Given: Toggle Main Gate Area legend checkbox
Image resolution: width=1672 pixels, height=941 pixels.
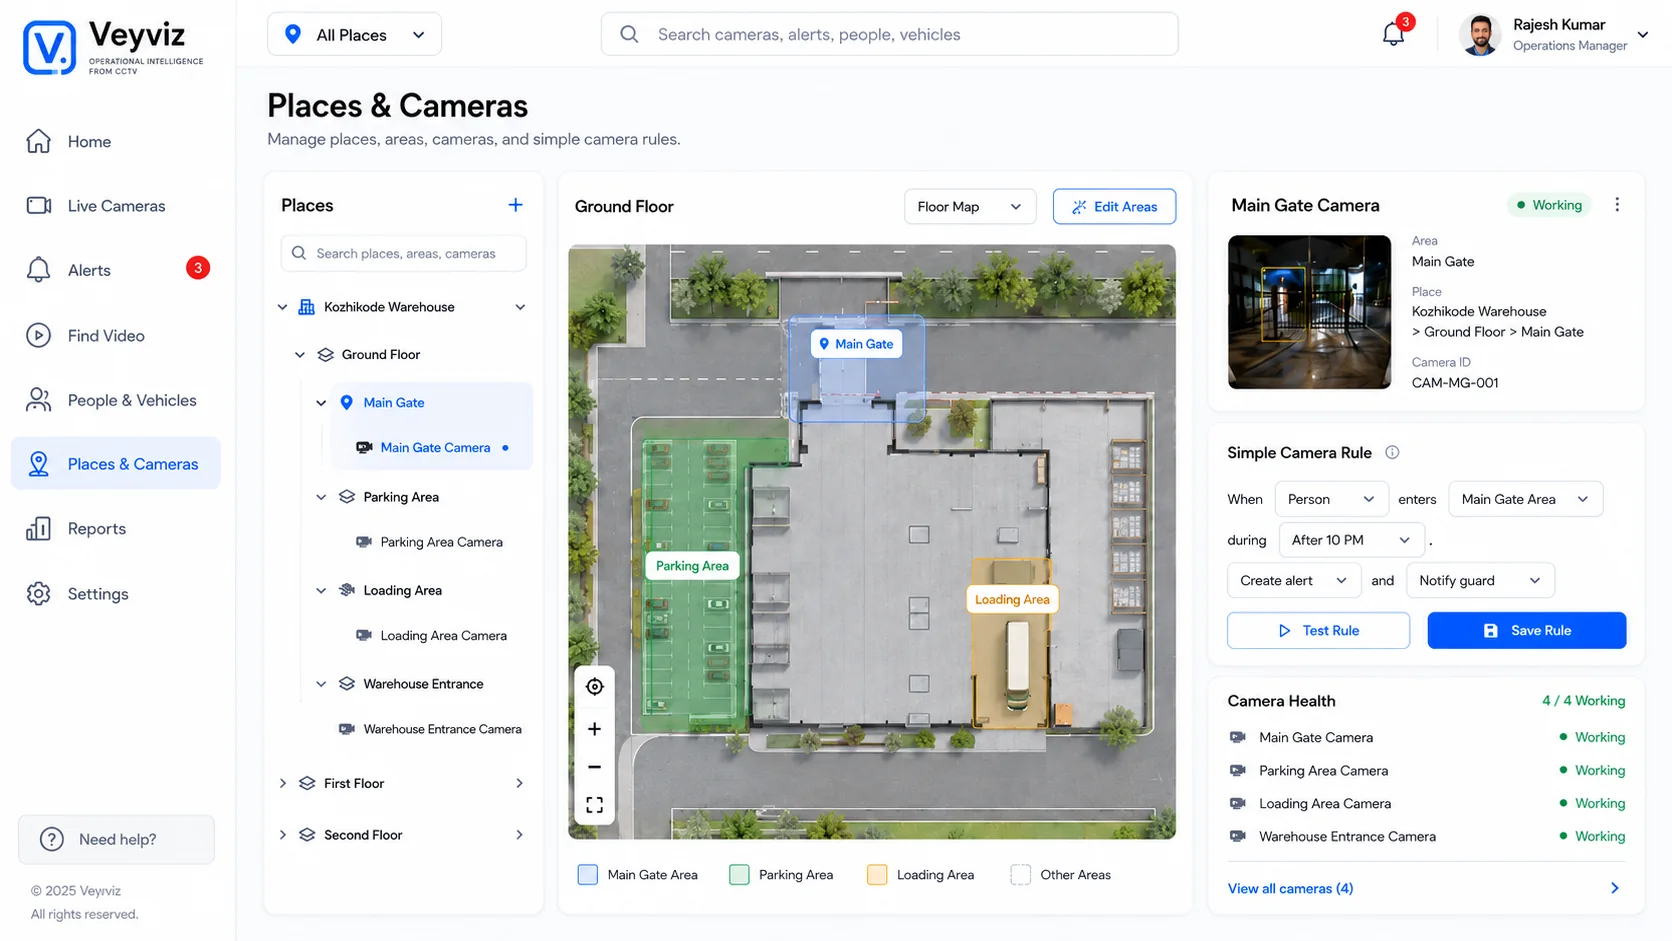Looking at the screenshot, I should (x=588, y=875).
